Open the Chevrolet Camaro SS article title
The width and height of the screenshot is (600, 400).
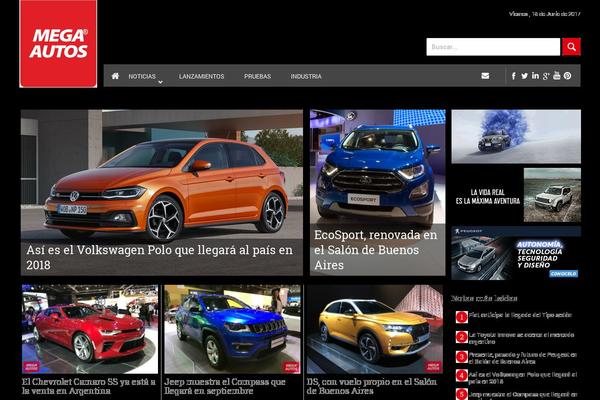[x=89, y=386]
